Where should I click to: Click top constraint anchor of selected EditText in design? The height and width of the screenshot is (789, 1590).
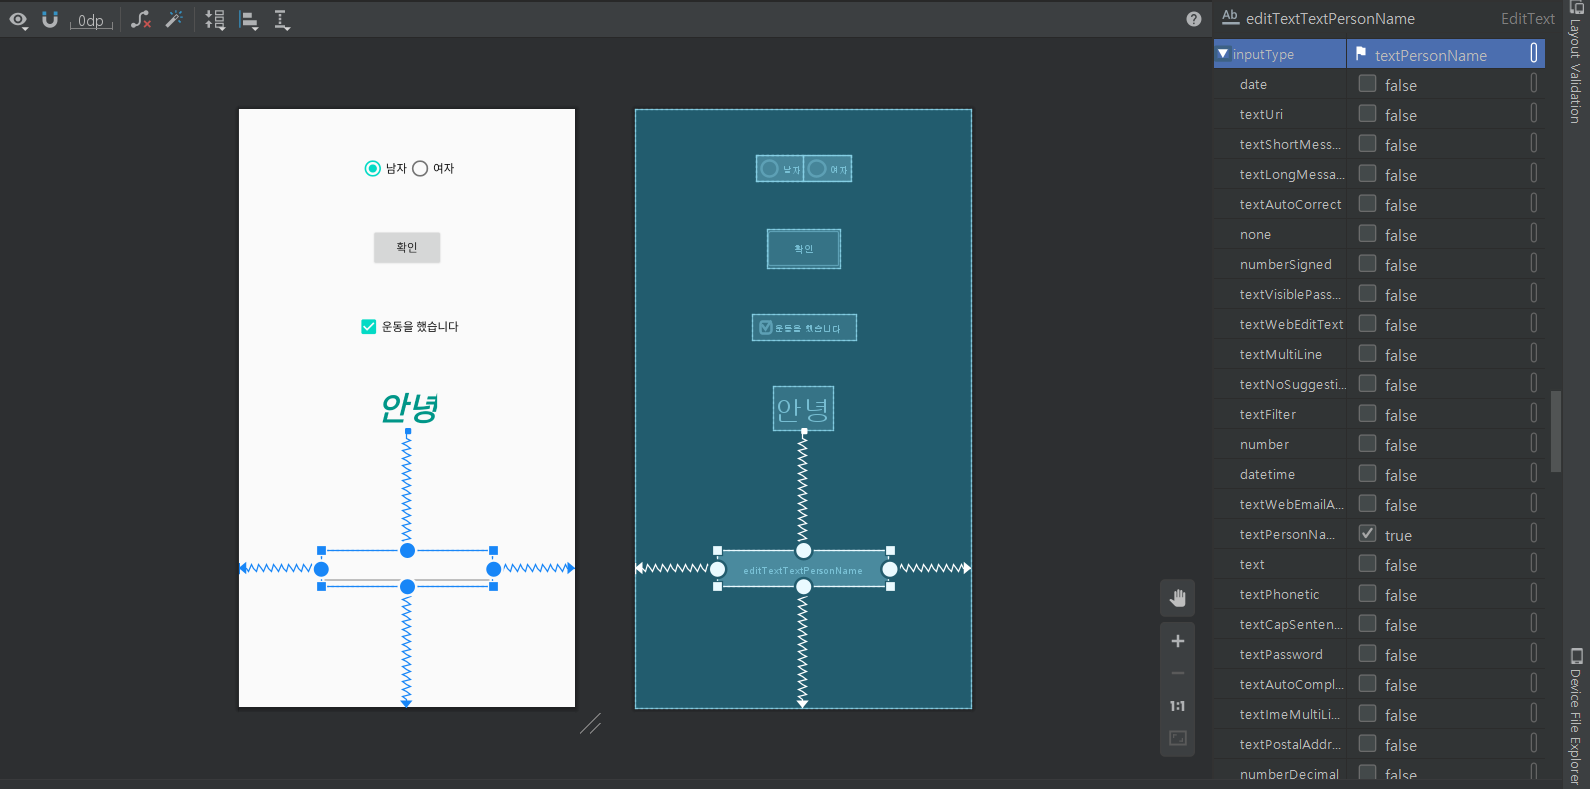pyautogui.click(x=407, y=551)
